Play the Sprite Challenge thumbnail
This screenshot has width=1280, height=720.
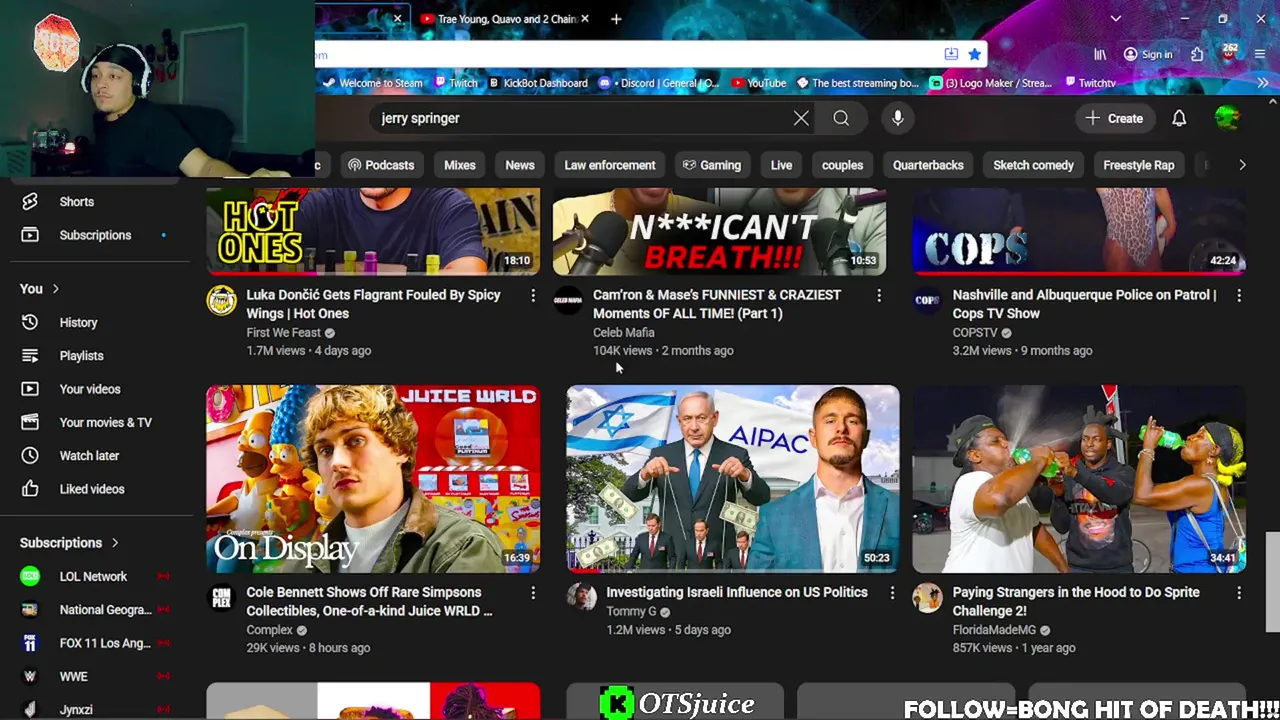click(1079, 479)
